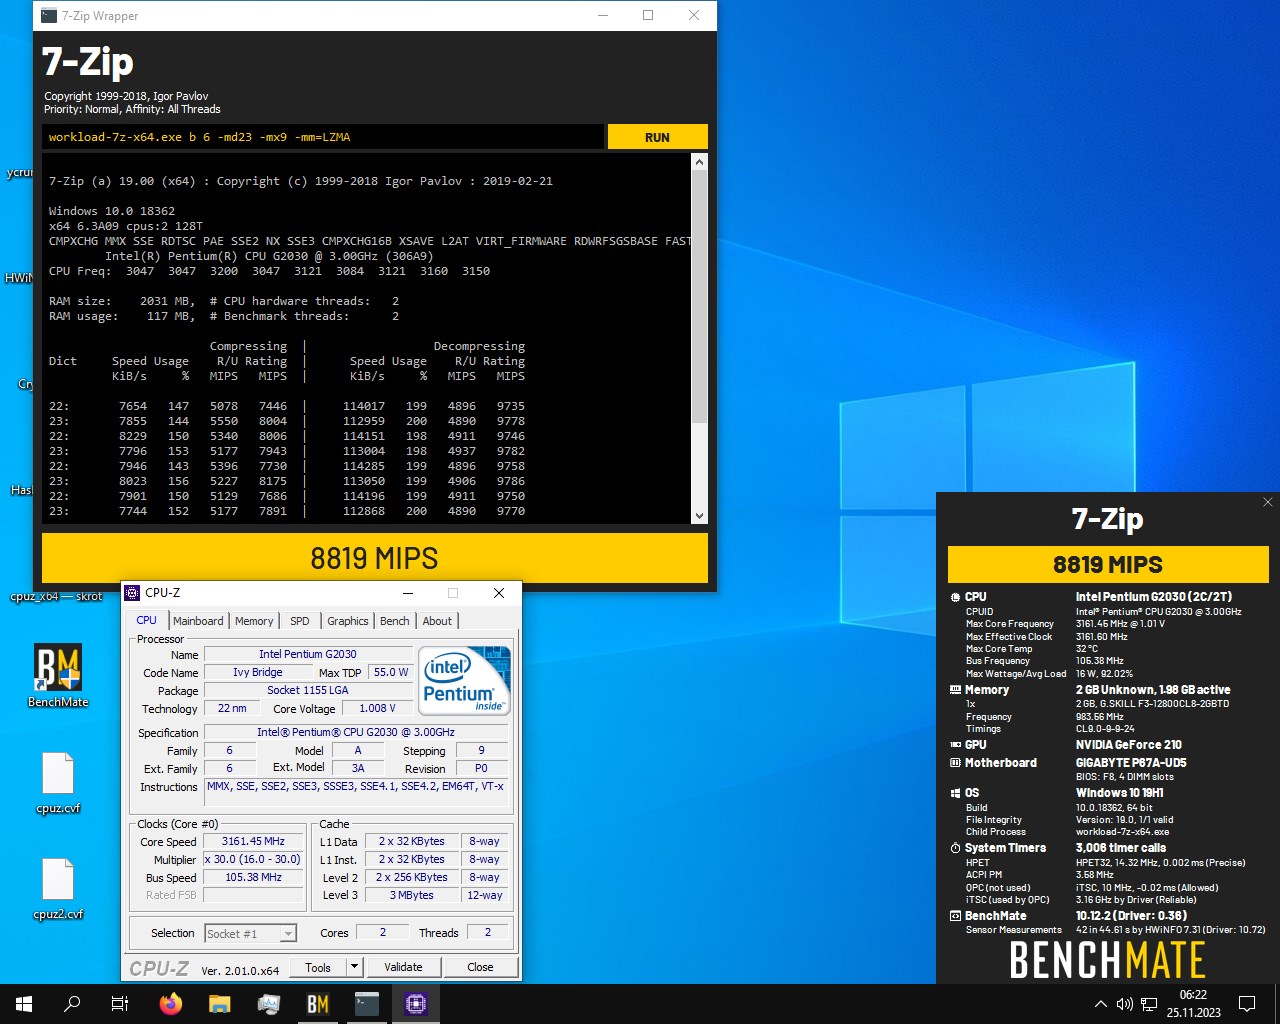Viewport: 1280px width, 1024px height.
Task: Click the BenchMate 8819 MIPS score banner
Action: [x=1108, y=565]
